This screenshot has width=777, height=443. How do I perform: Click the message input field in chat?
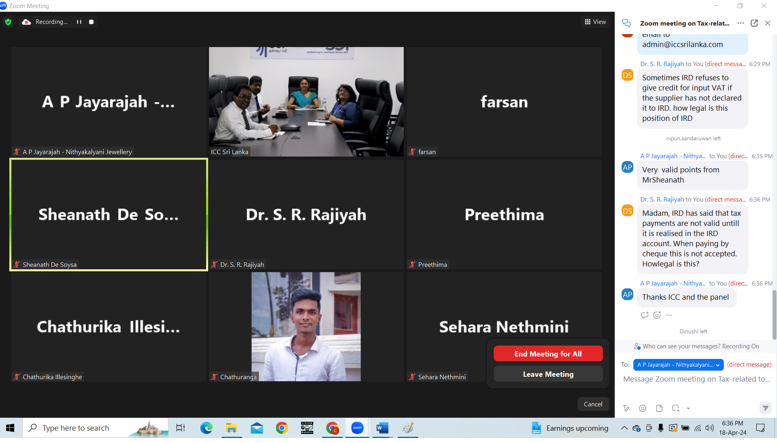(x=696, y=379)
